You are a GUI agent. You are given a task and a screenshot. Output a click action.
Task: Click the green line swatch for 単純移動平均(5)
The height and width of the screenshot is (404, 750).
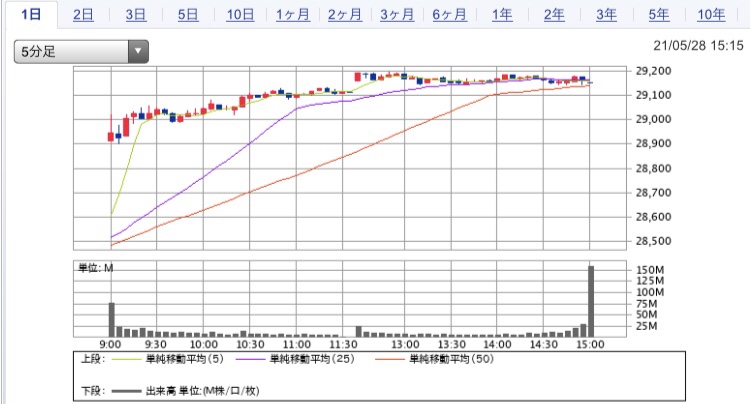pyautogui.click(x=127, y=360)
